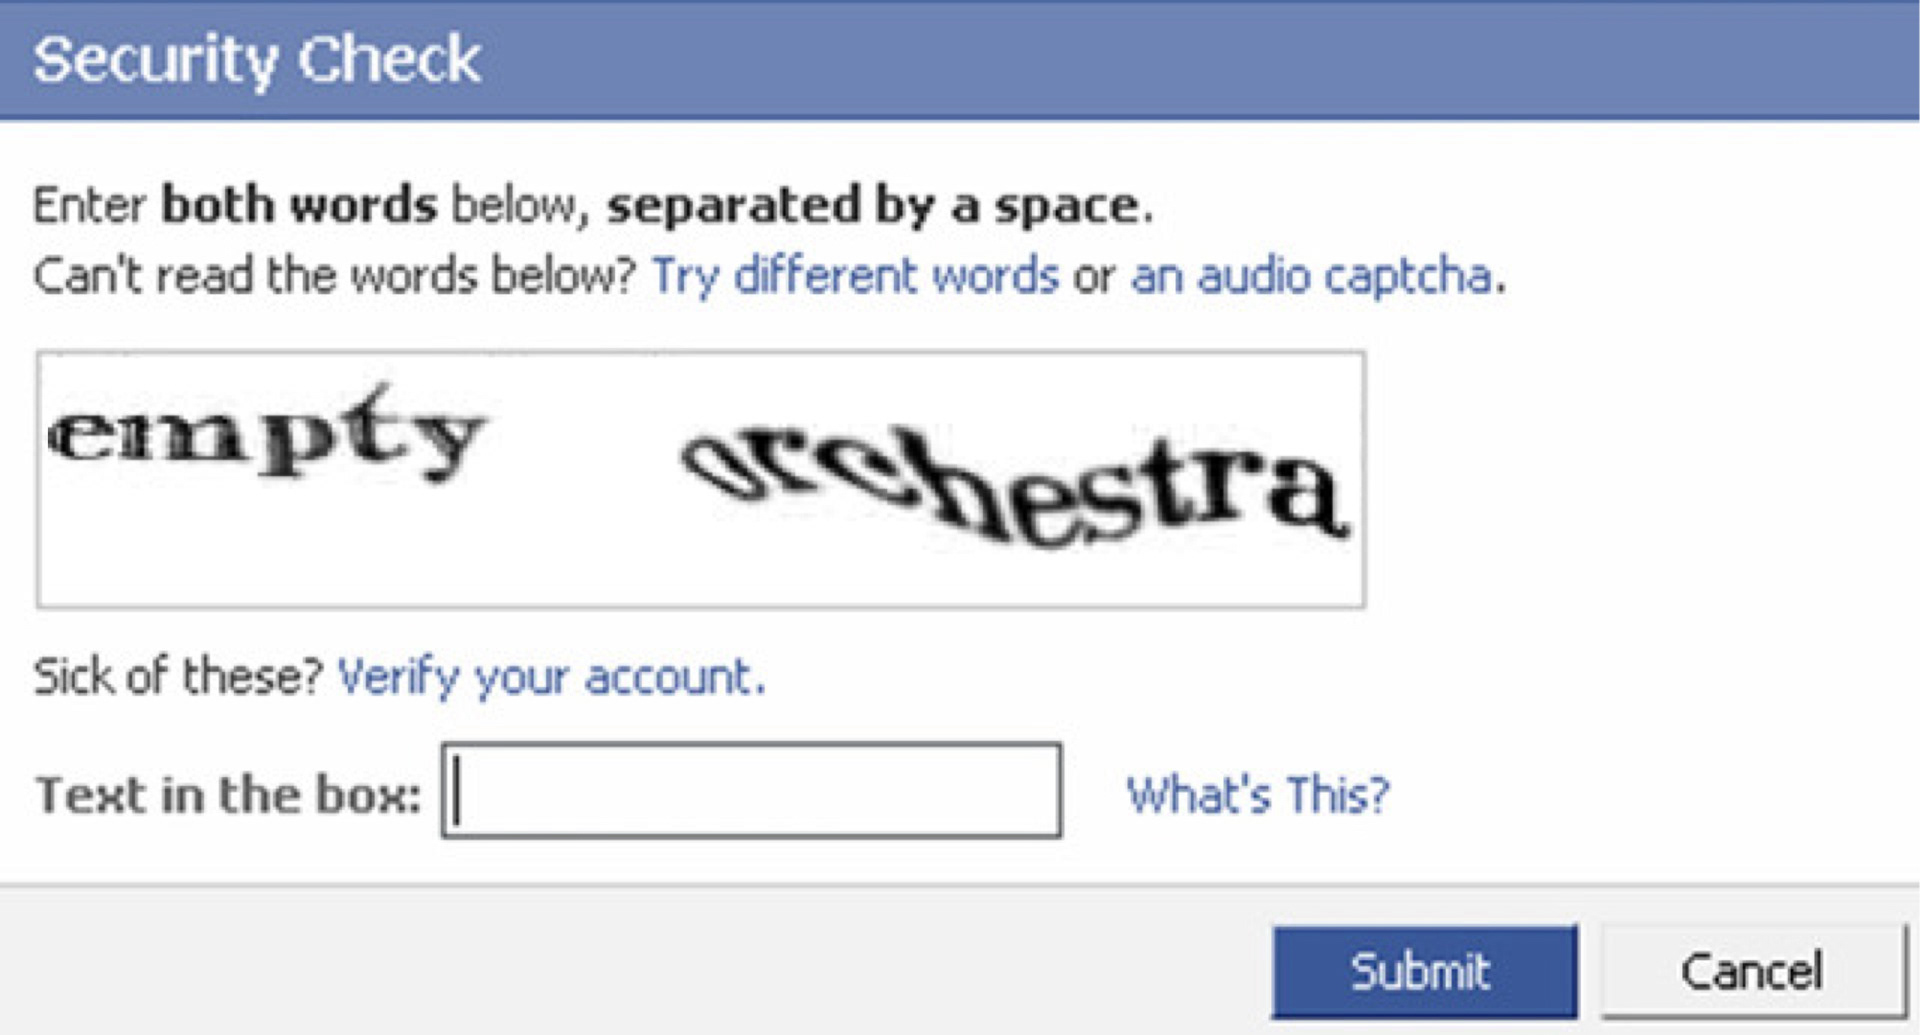The width and height of the screenshot is (1920, 1035).
Task: Open the 'Try different words' link
Action: (855, 275)
